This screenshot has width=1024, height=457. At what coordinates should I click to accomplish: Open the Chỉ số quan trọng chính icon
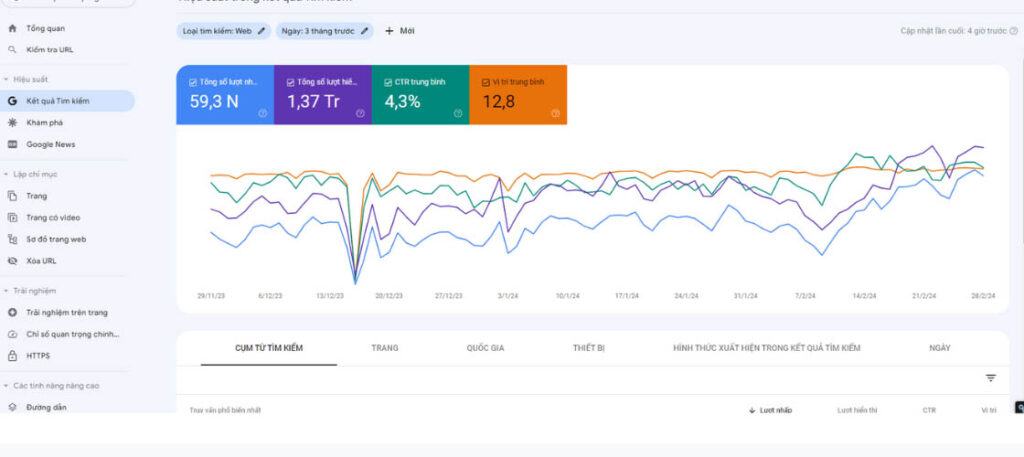12,334
